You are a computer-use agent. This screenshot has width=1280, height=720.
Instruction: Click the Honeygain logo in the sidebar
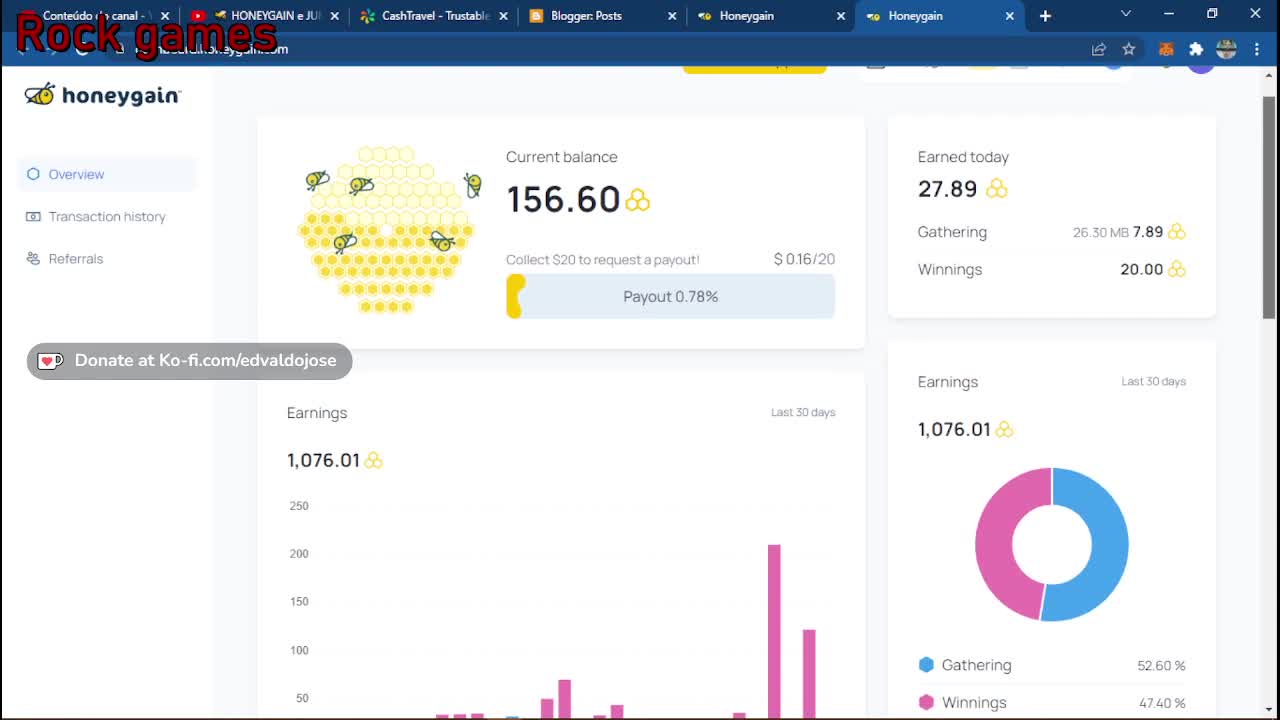click(103, 95)
